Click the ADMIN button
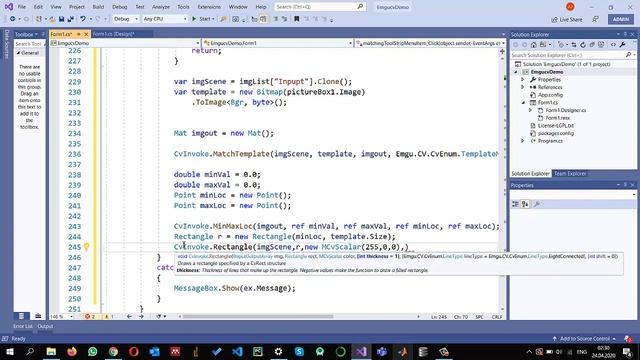 (621, 19)
